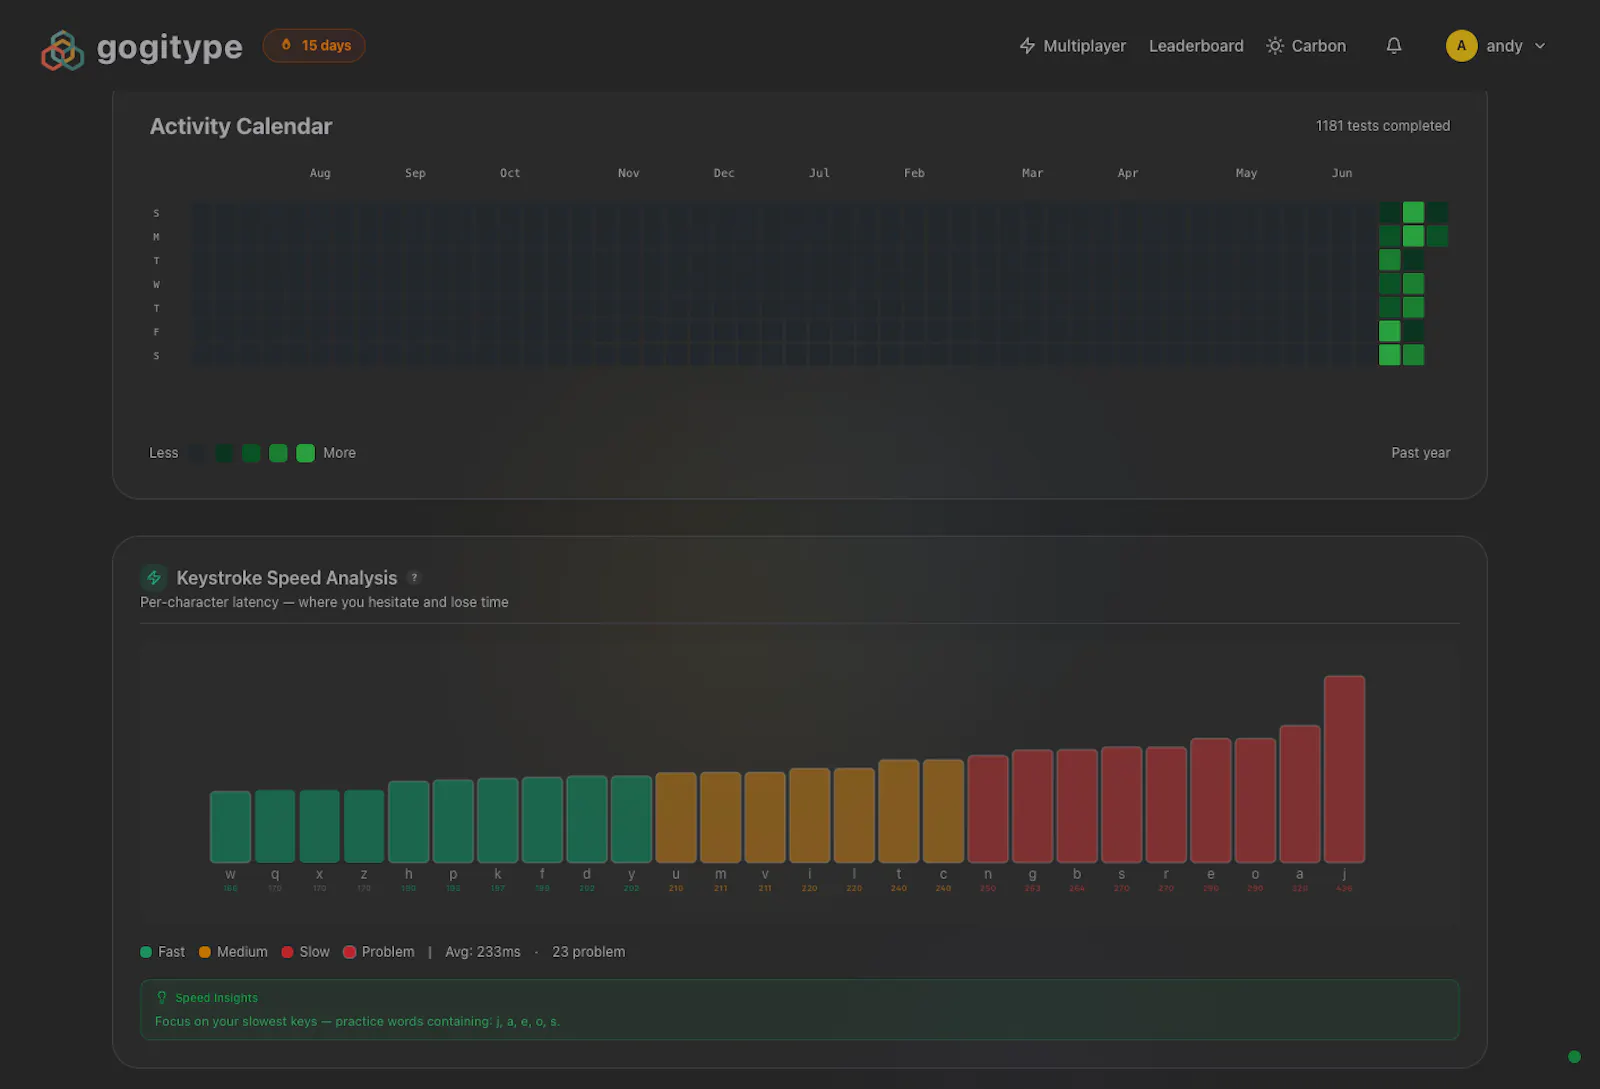The height and width of the screenshot is (1089, 1600).
Task: Click the brightest green legend swatch near More
Action: (x=305, y=453)
